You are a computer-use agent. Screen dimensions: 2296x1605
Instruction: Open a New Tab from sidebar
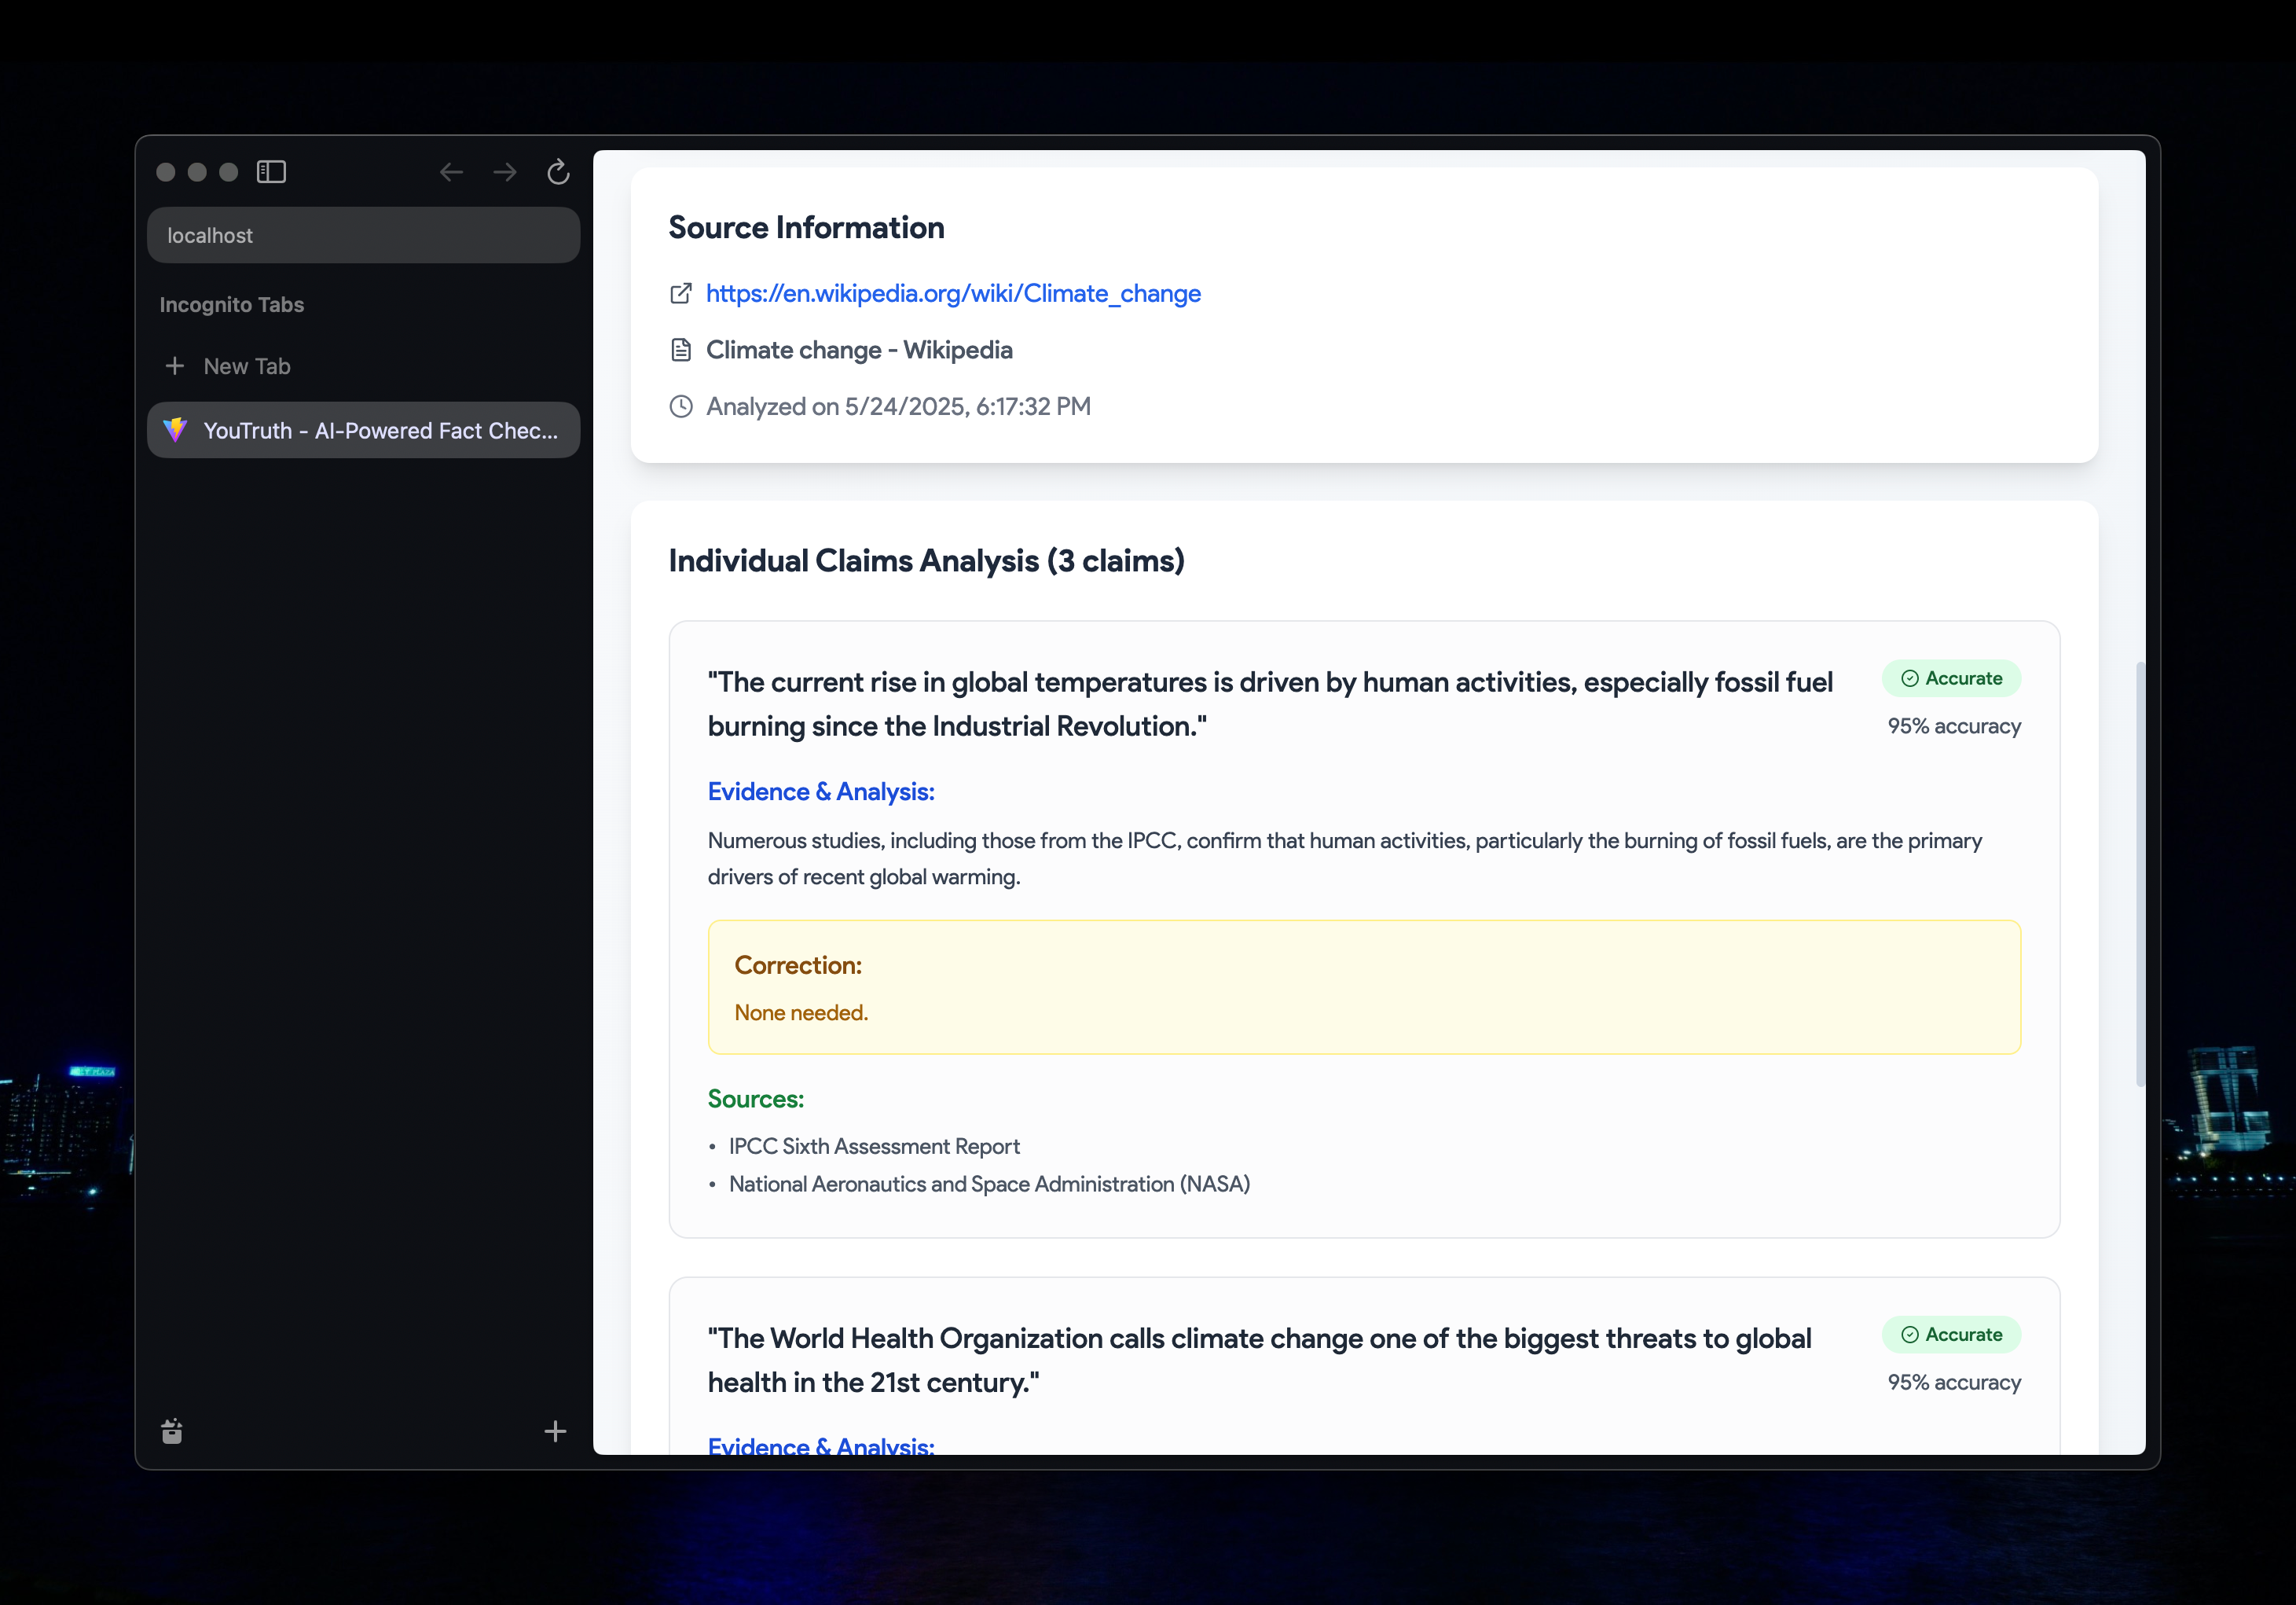(247, 366)
